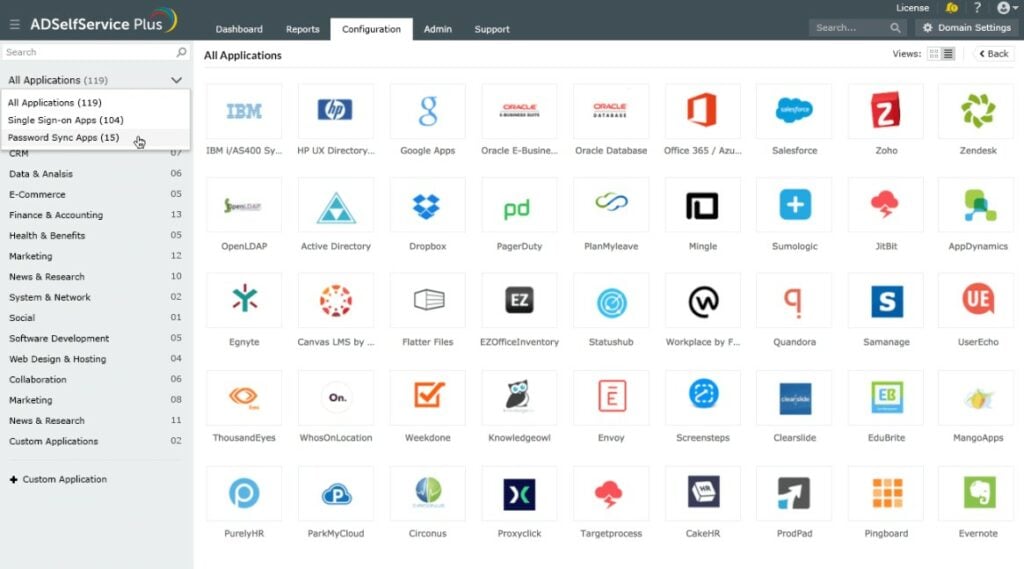Select the Office 365 / Azure icon
Screen dimensions: 1024x569
703,111
